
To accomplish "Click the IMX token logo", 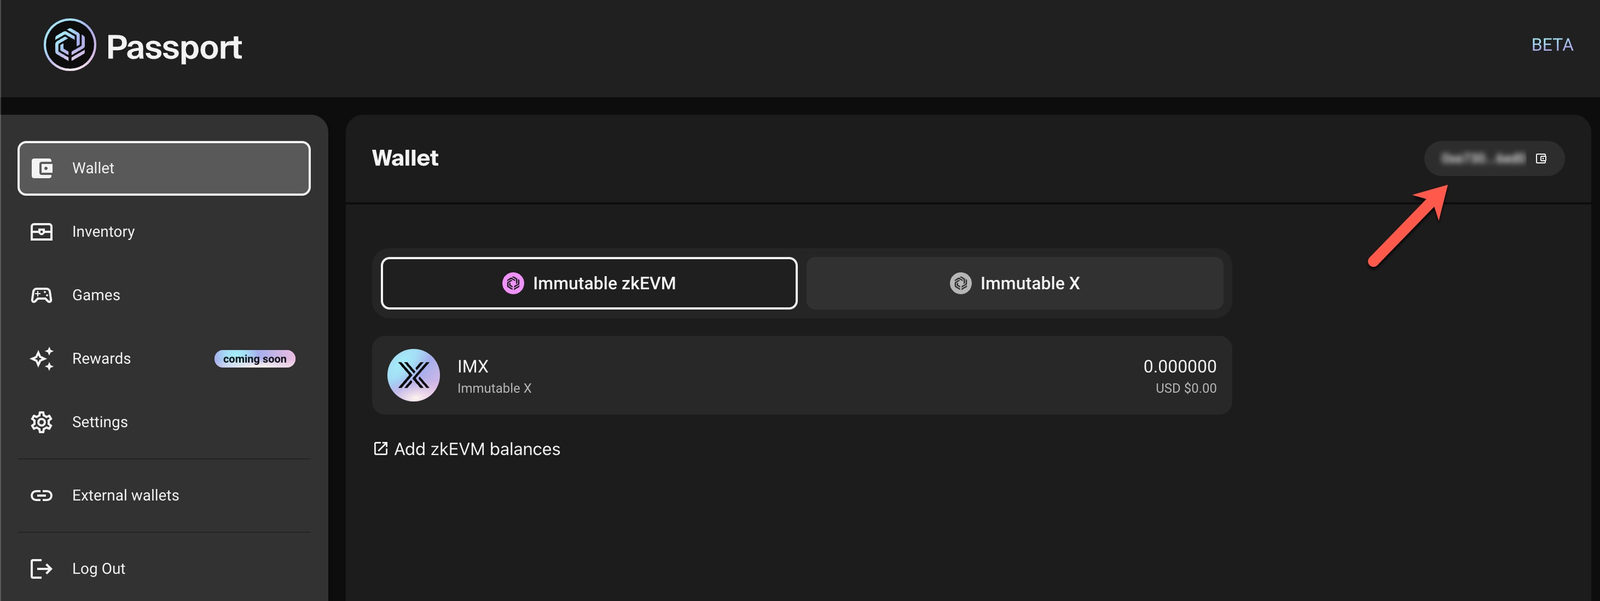I will (x=414, y=375).
